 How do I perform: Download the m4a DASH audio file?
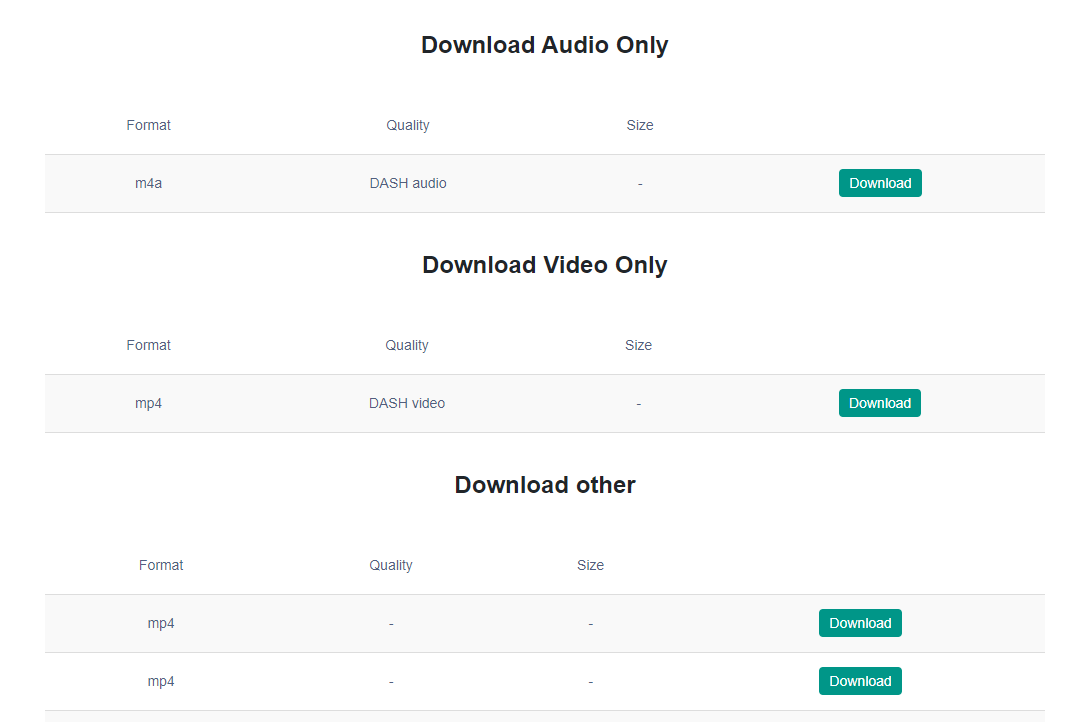pos(880,183)
